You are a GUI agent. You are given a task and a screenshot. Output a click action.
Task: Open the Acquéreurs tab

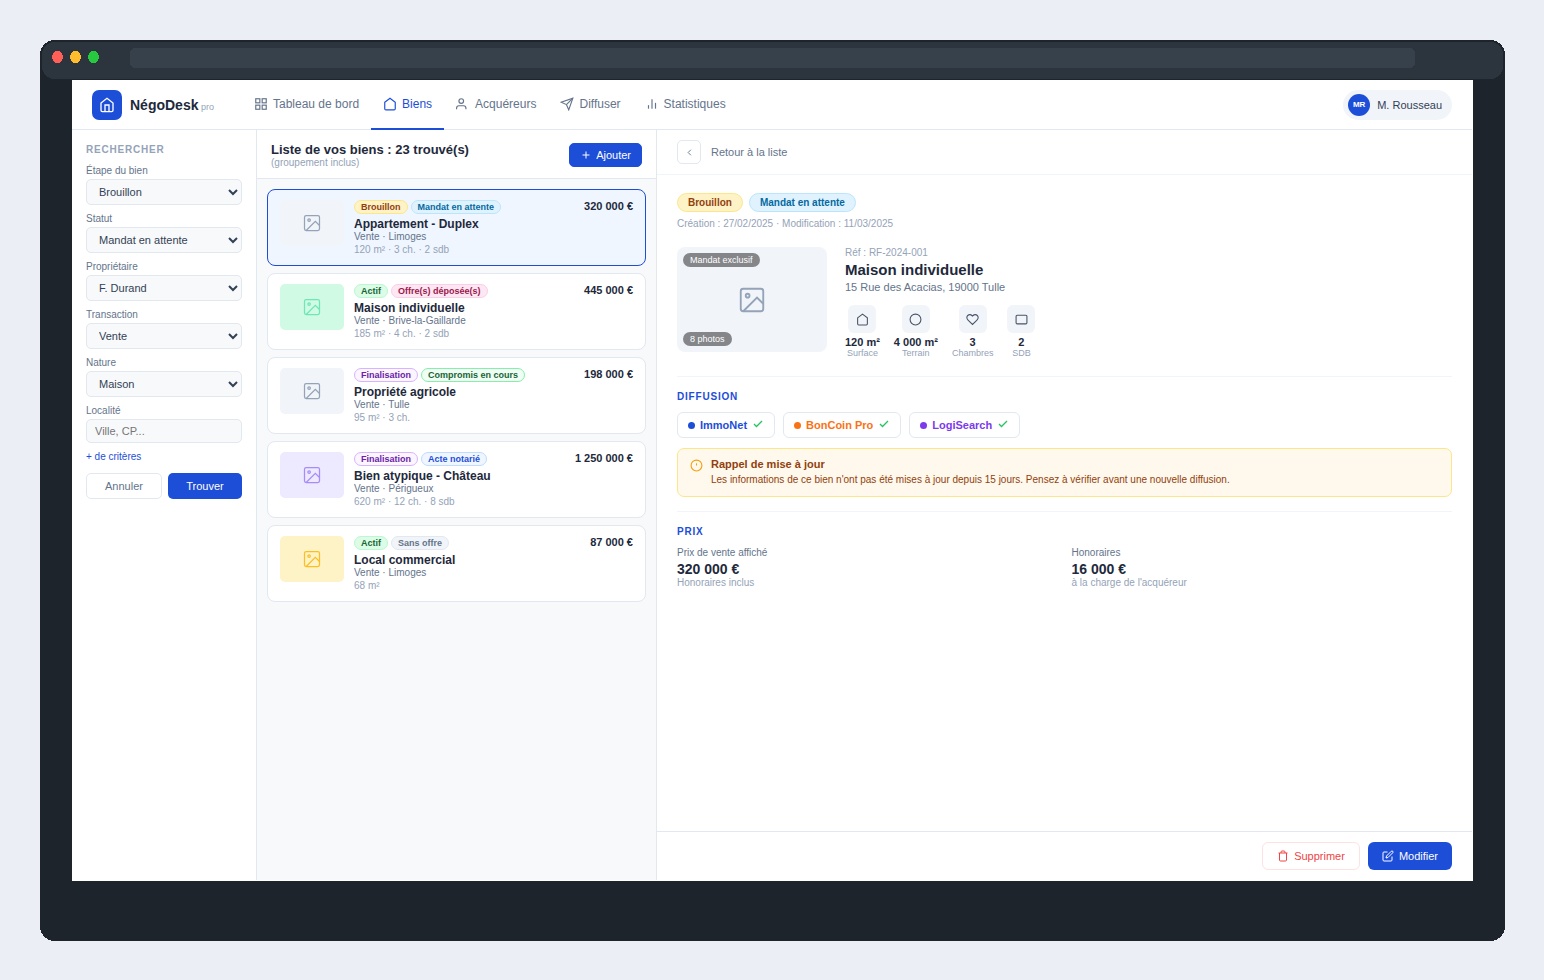[x=496, y=104]
